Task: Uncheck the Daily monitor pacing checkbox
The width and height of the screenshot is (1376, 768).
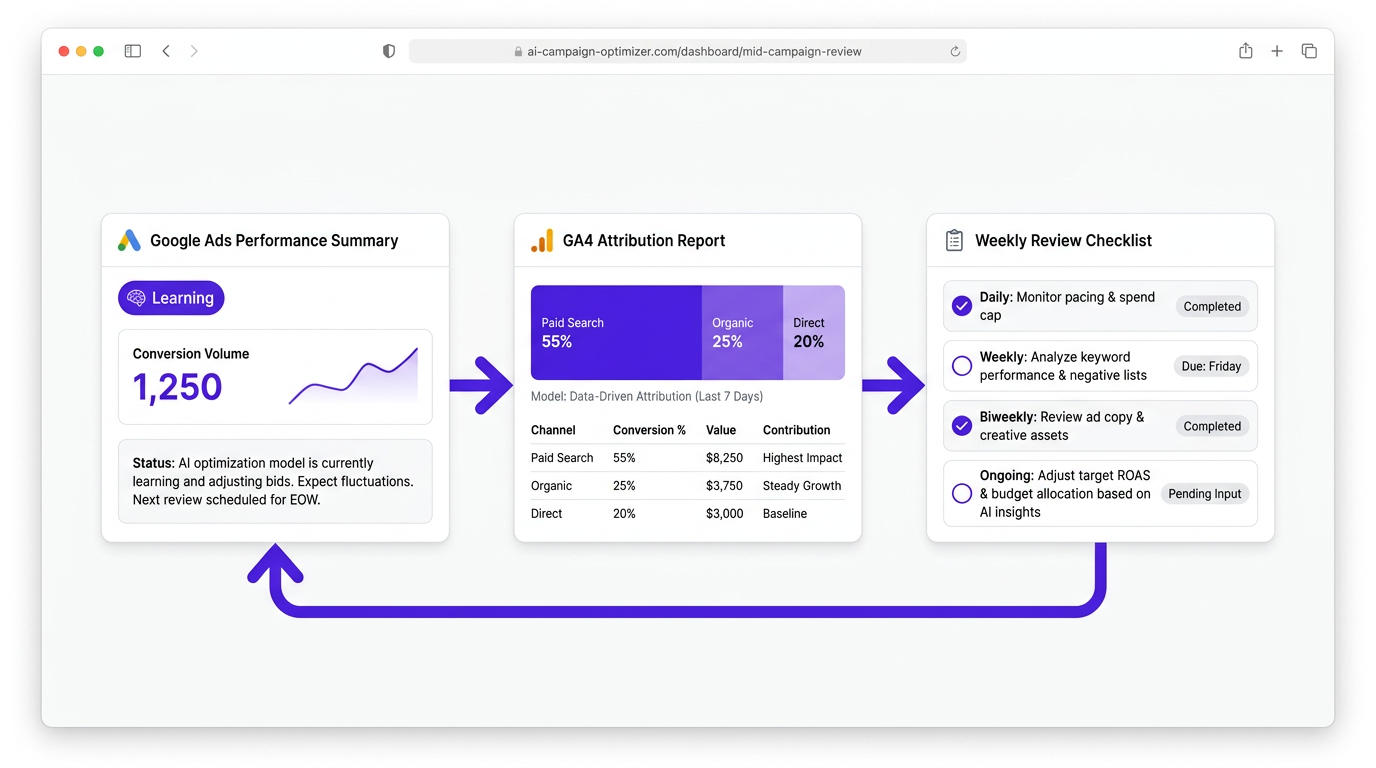Action: pyautogui.click(x=962, y=306)
